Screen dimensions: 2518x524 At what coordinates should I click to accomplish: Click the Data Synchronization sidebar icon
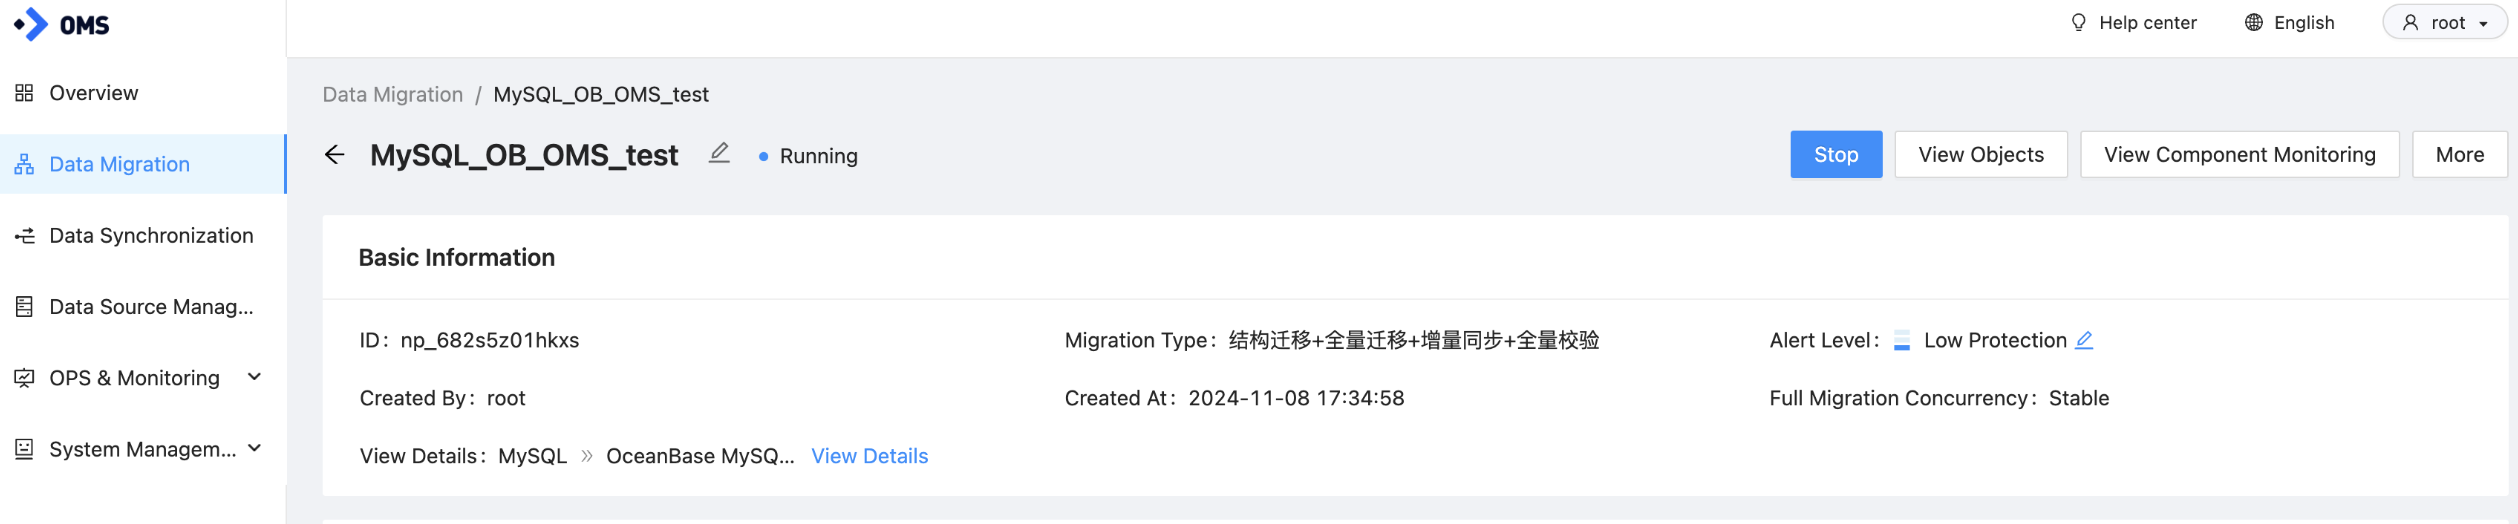click(x=24, y=236)
